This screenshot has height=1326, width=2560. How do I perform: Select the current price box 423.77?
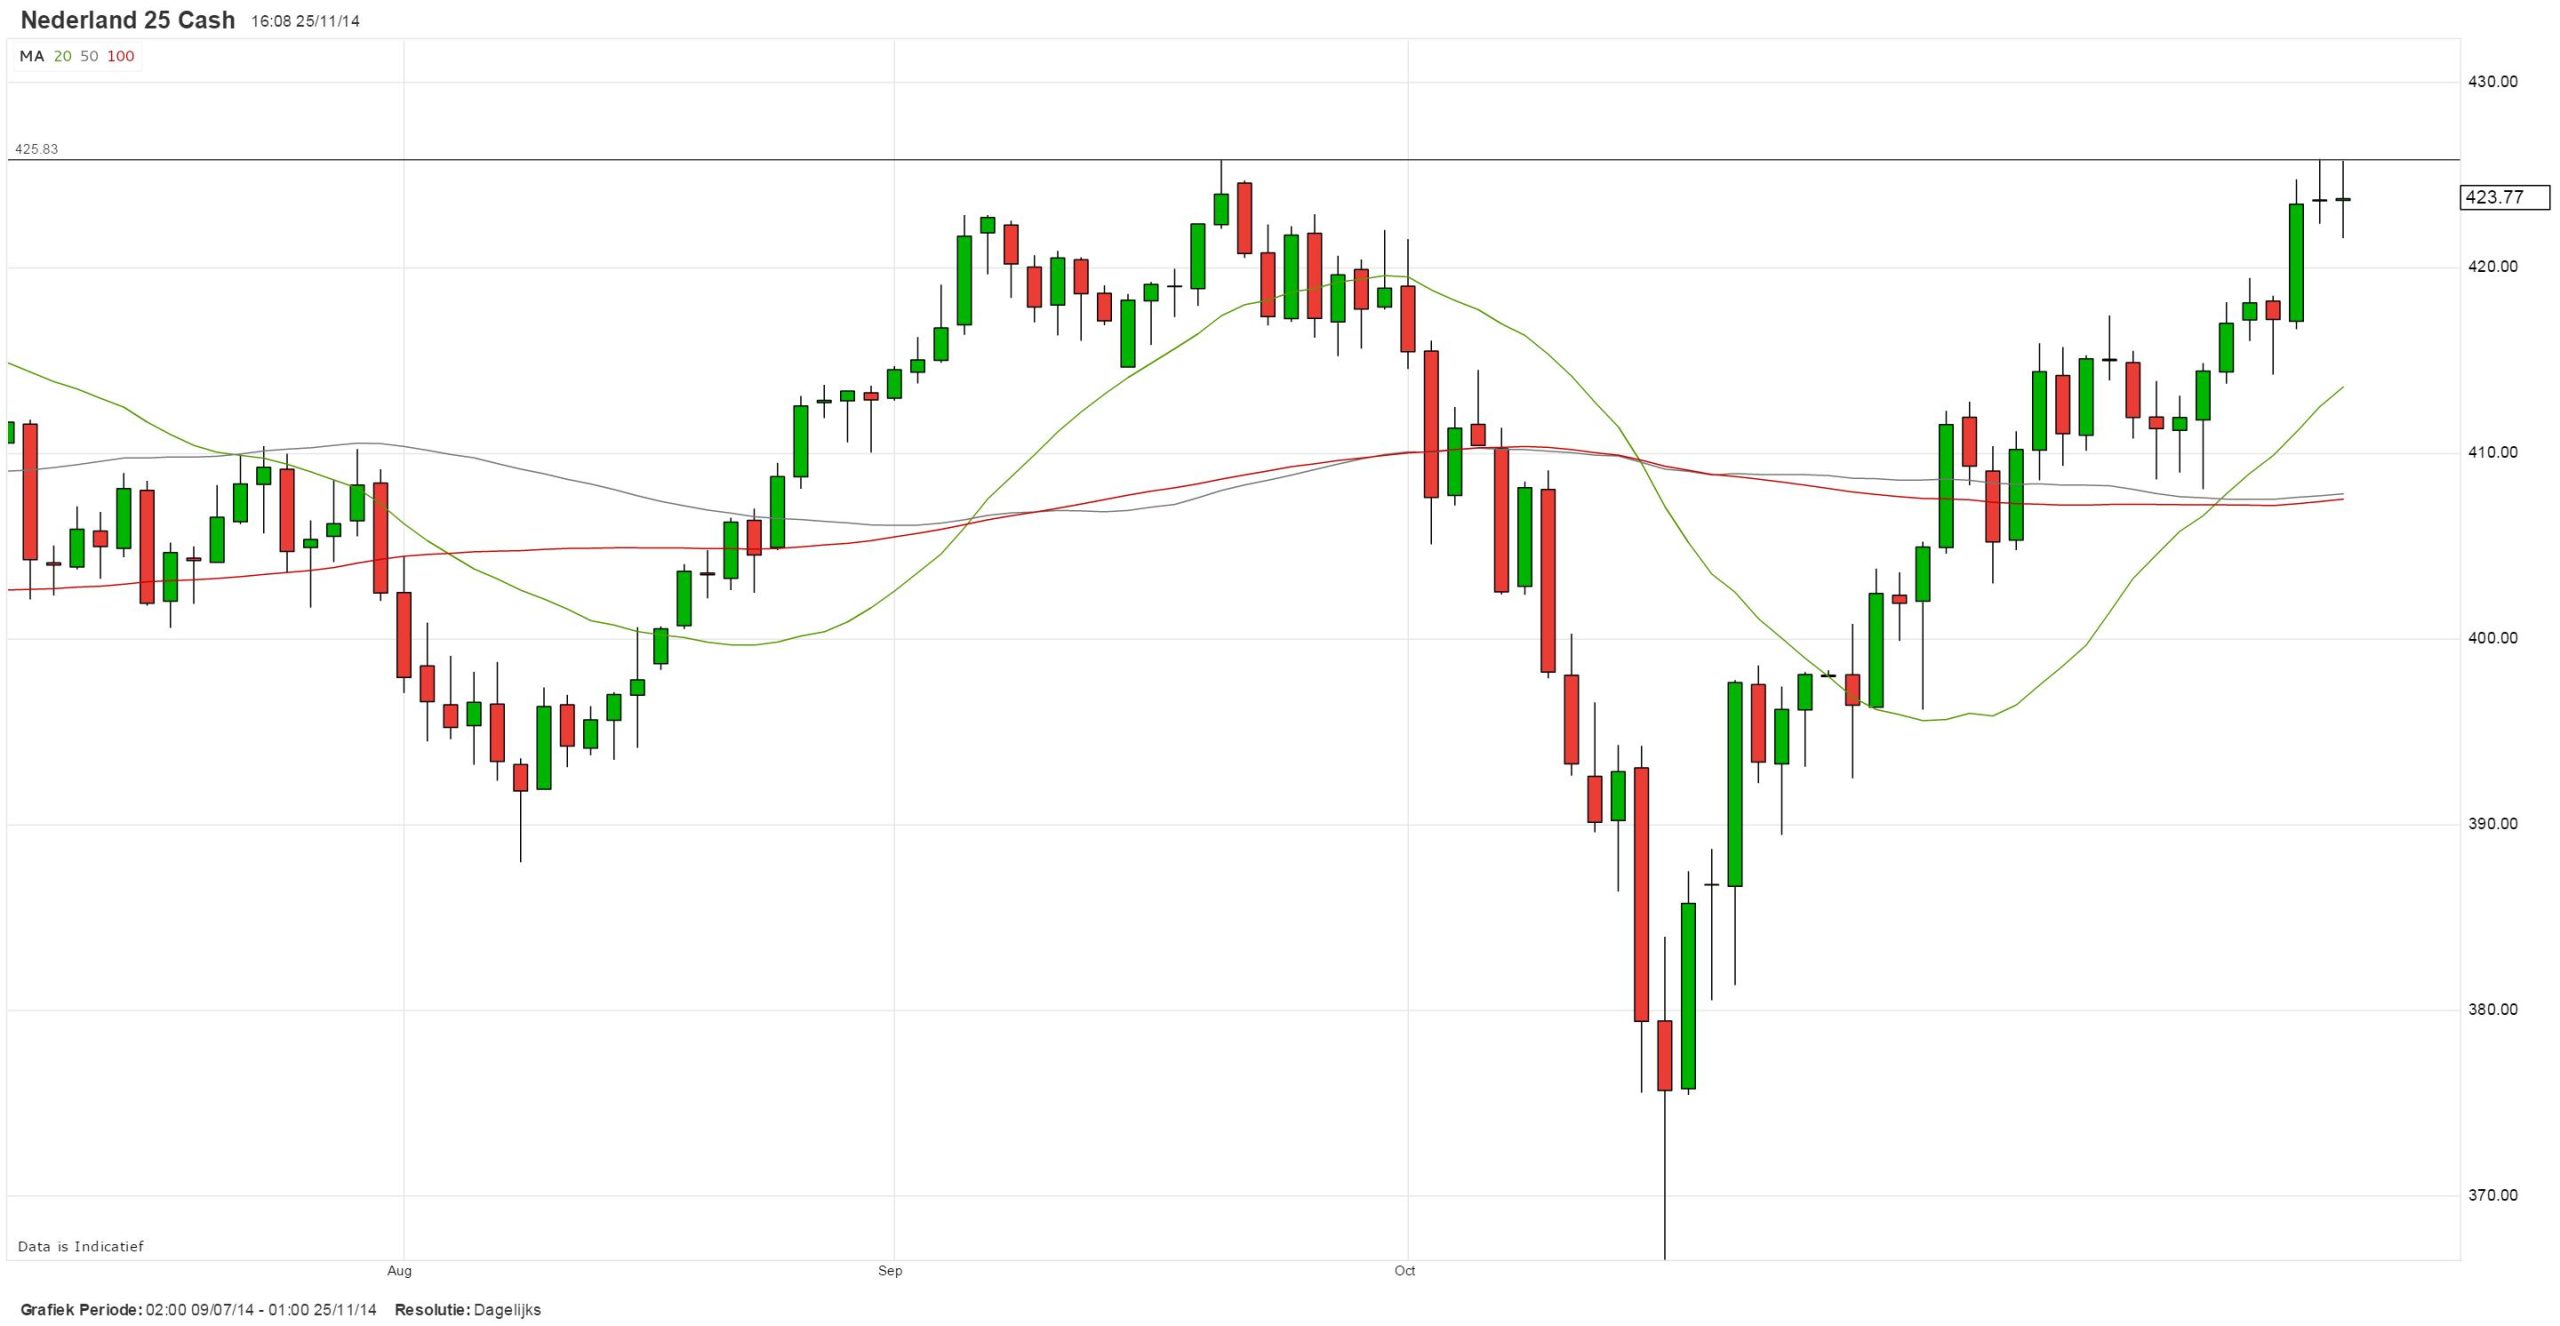(x=2503, y=197)
